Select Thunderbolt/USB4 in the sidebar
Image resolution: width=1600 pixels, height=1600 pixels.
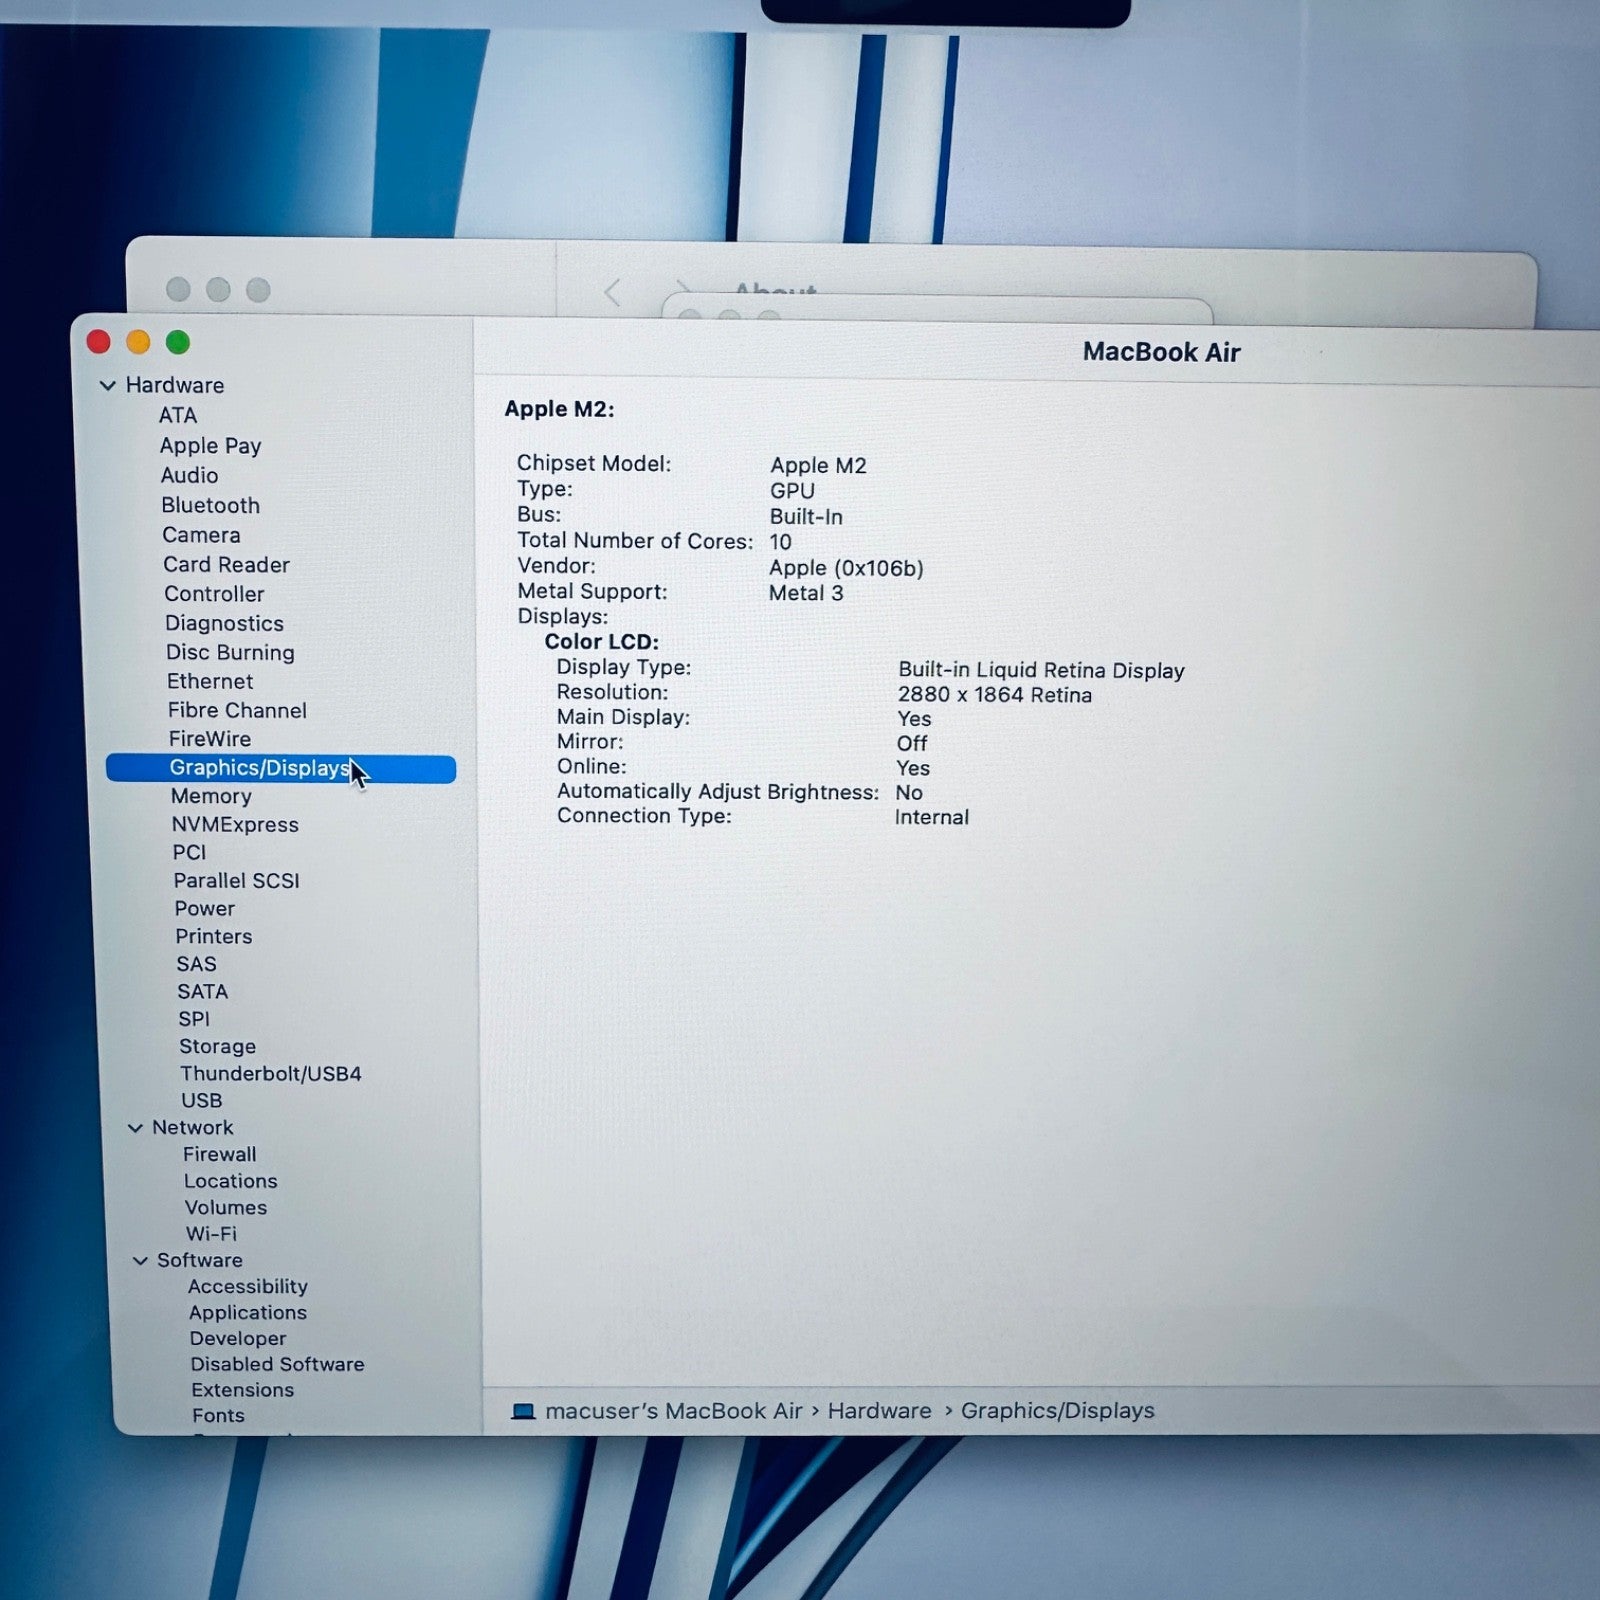(271, 1073)
